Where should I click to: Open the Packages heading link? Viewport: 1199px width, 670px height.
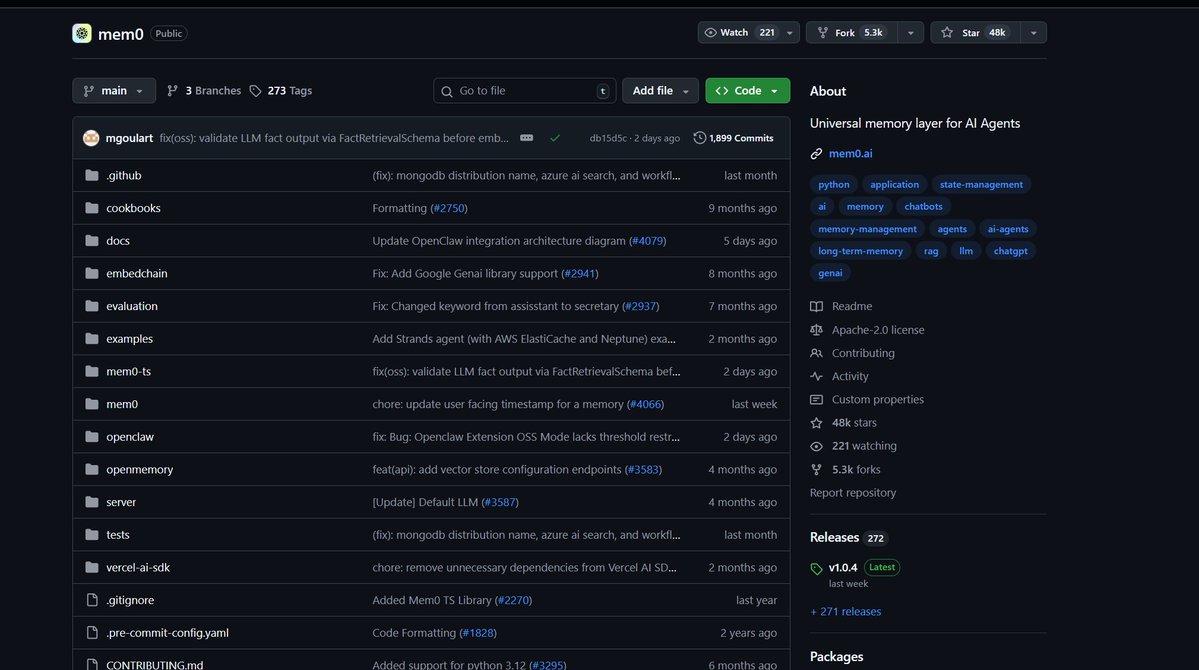pos(836,656)
